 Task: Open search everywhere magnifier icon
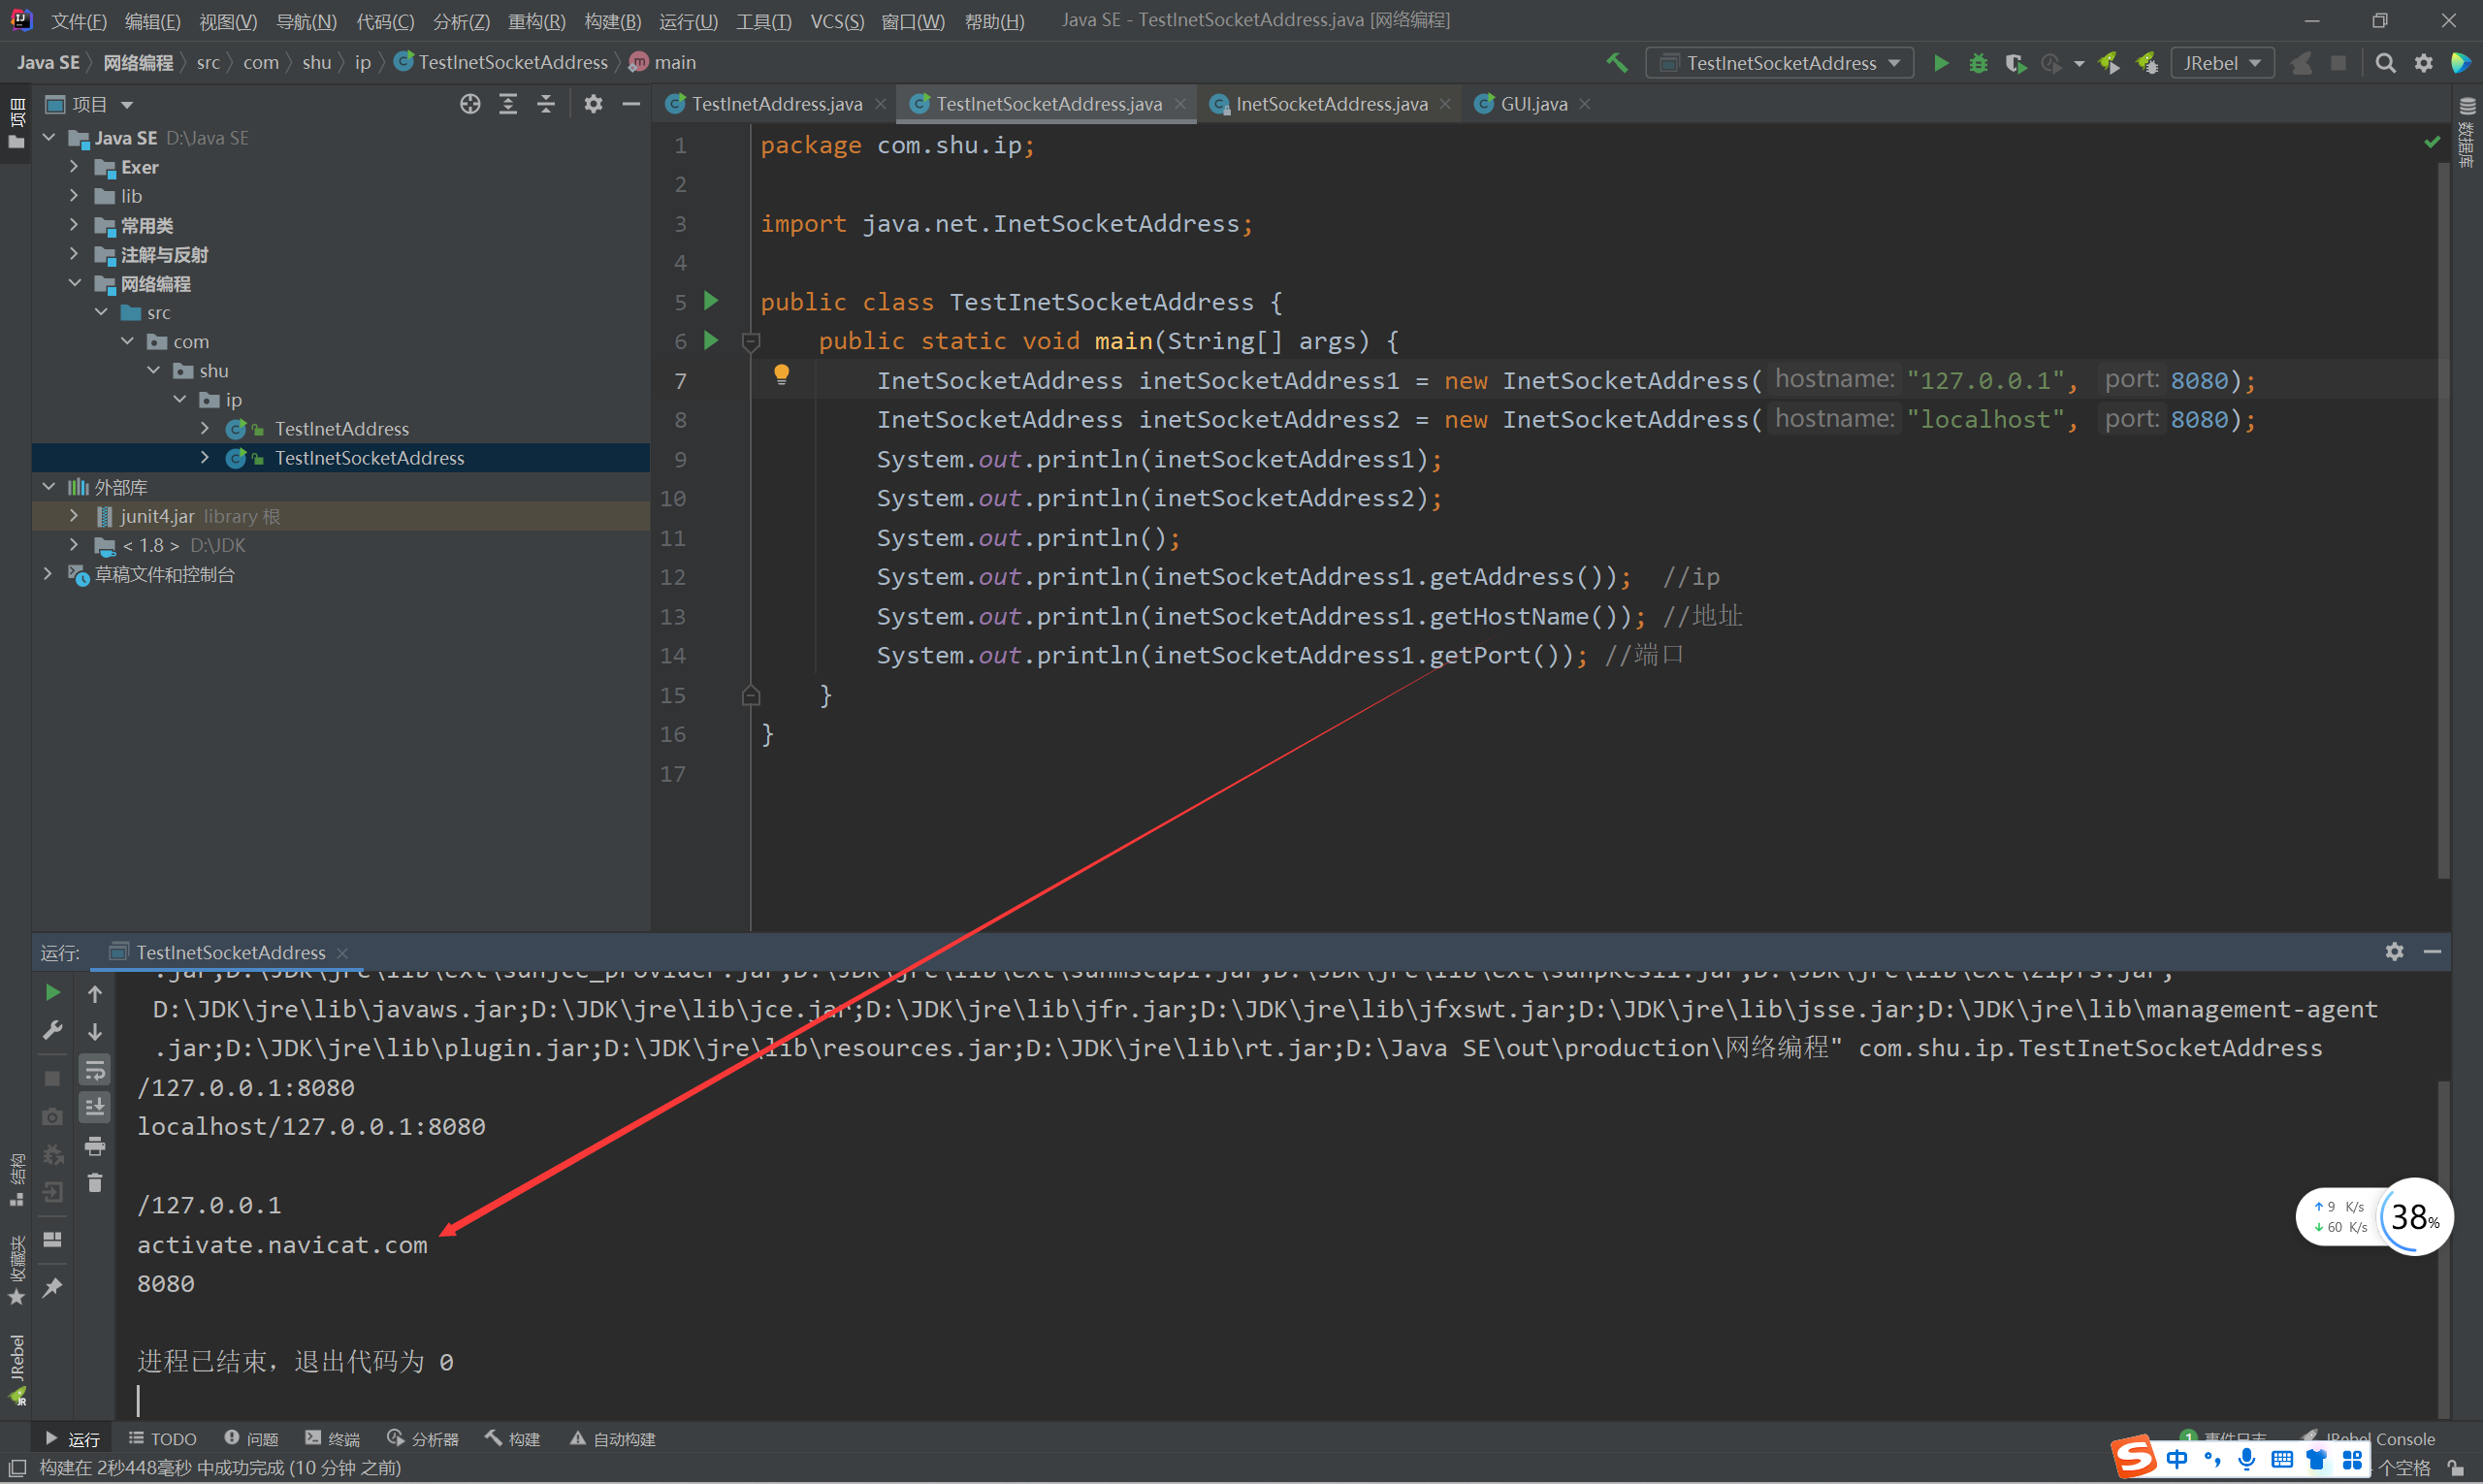2385,63
